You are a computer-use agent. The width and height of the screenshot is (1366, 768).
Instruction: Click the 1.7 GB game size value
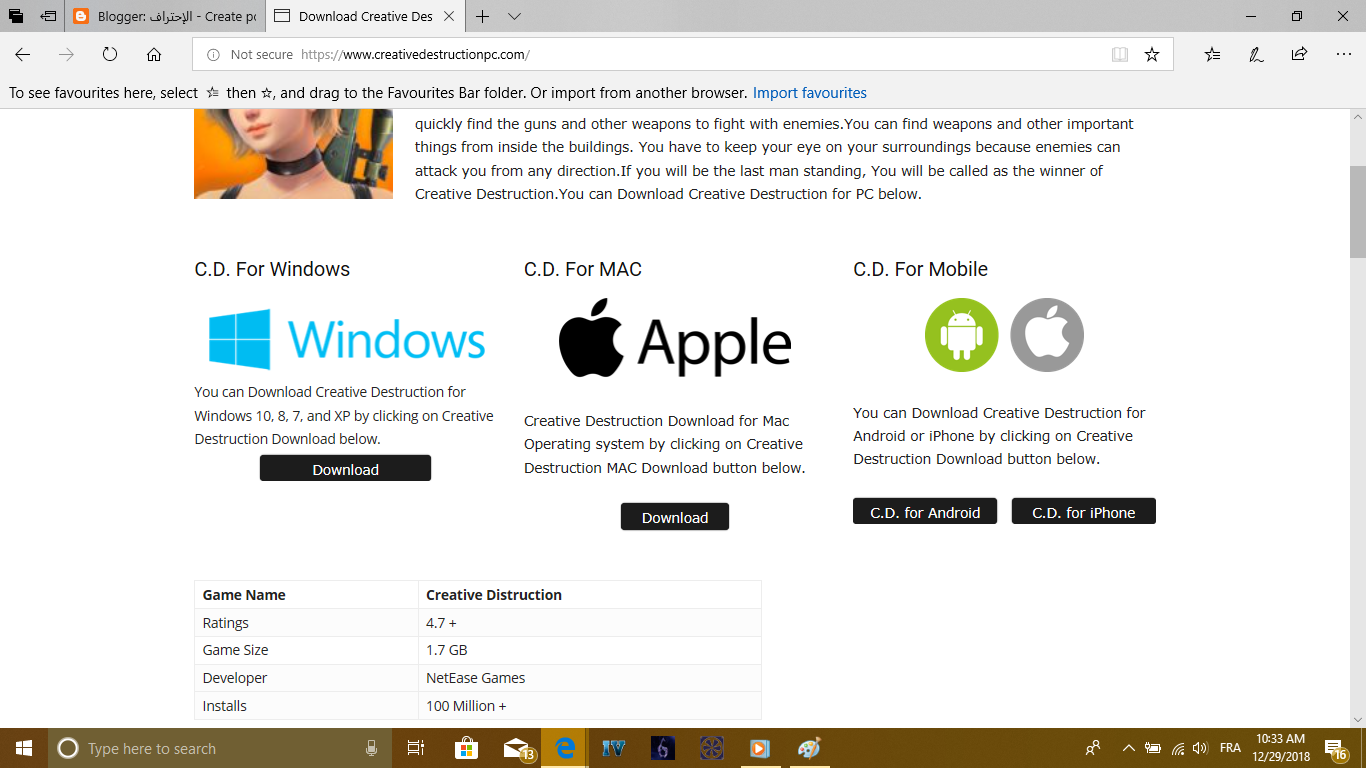pos(590,650)
